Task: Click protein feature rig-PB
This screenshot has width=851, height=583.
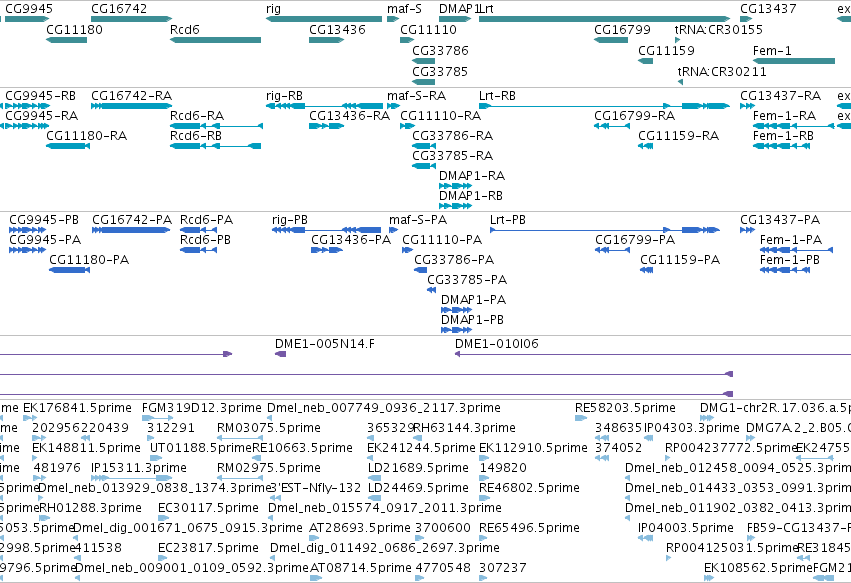Action: (x=326, y=230)
